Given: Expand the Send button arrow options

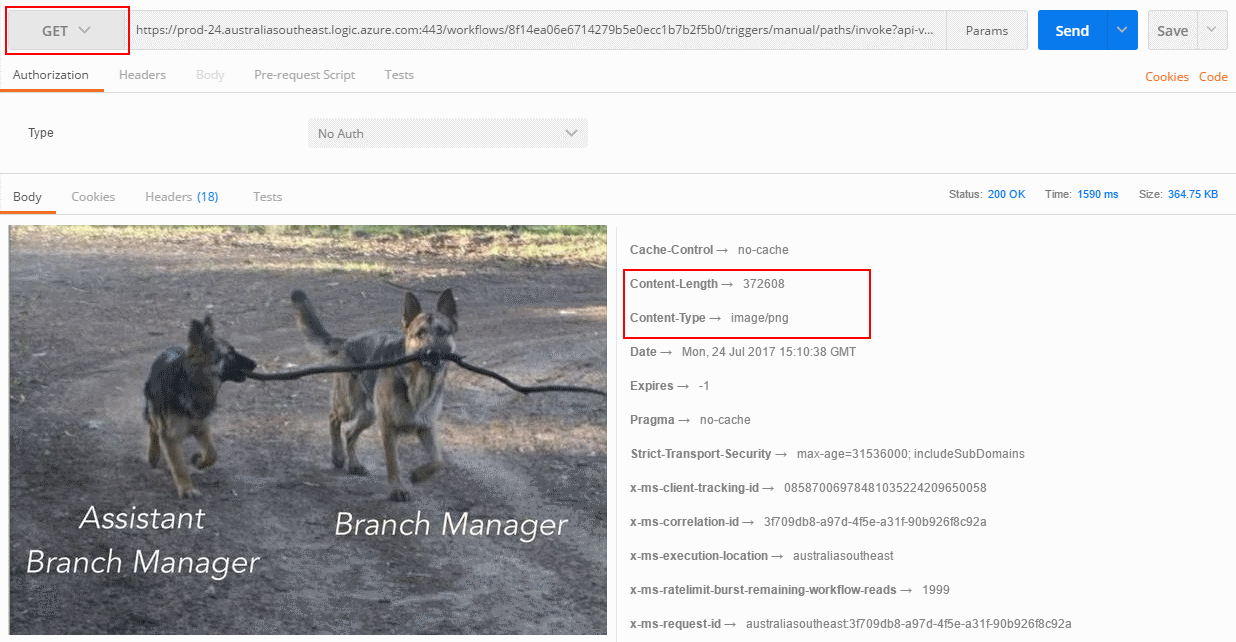Looking at the screenshot, I should pos(1121,31).
